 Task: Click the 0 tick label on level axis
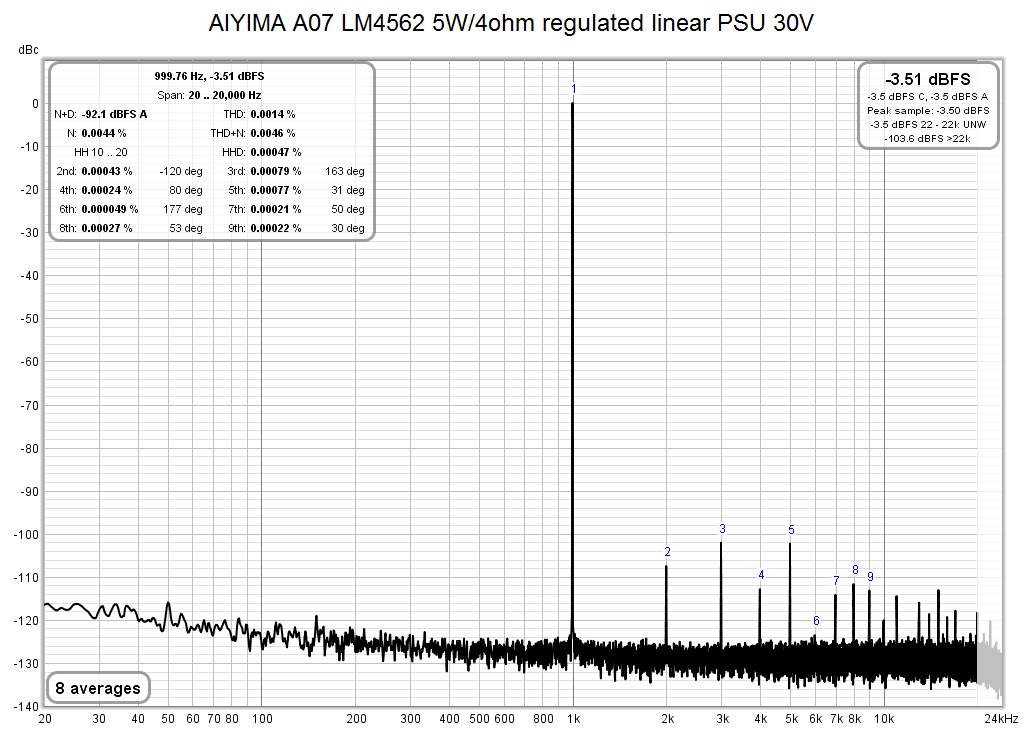(x=35, y=104)
